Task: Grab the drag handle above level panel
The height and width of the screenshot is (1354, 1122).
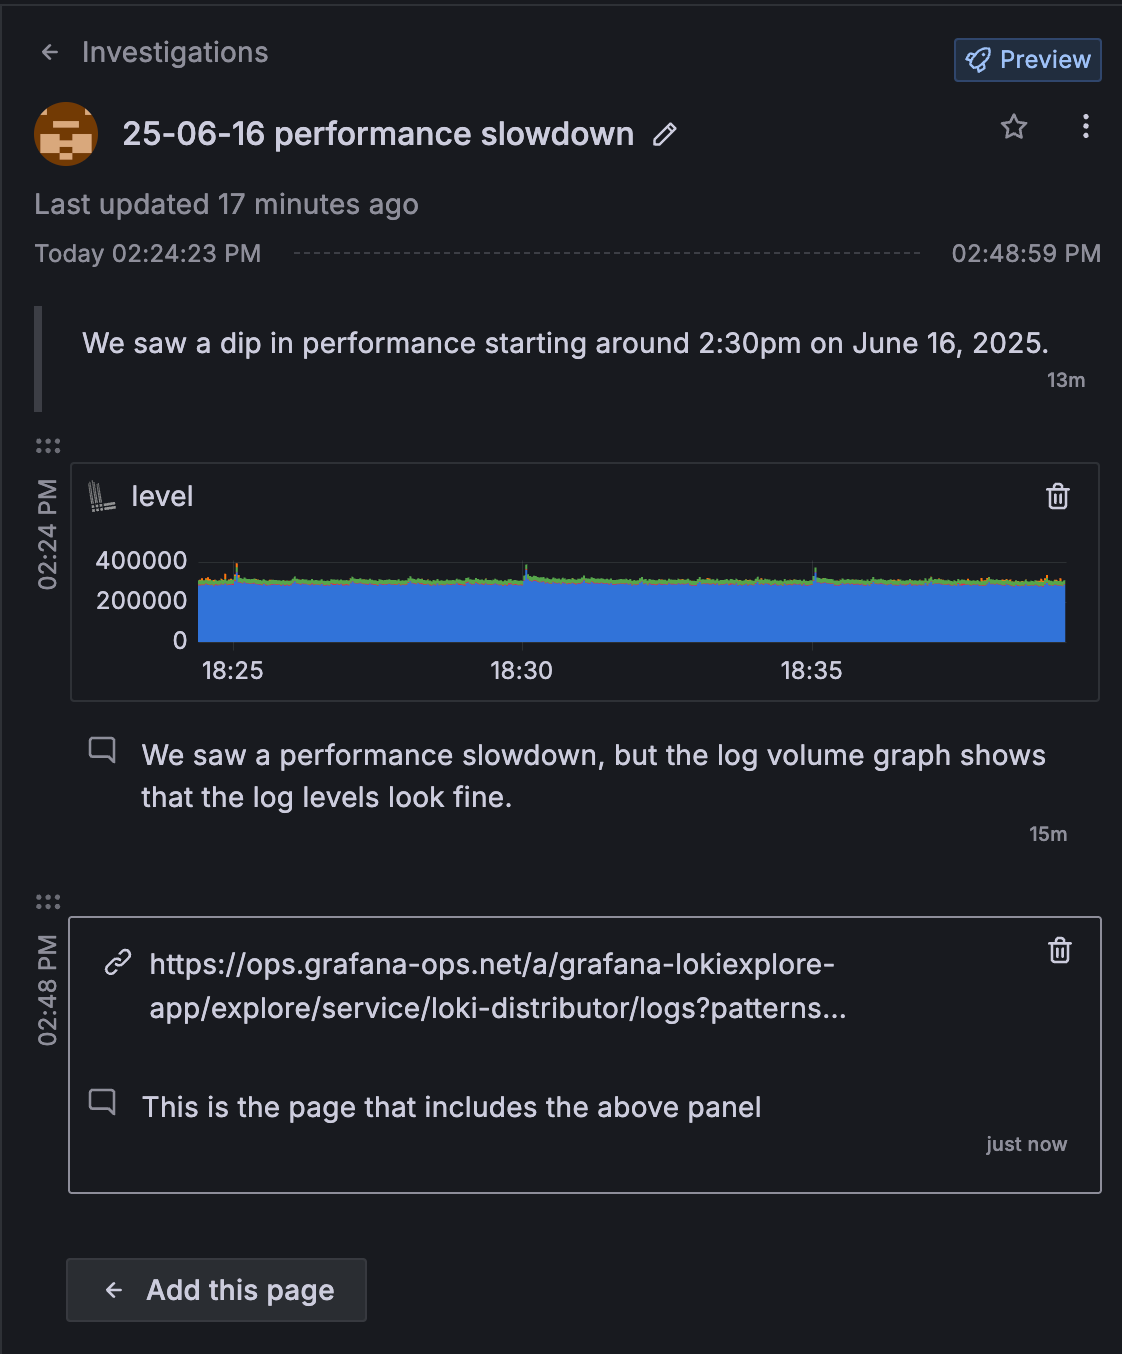Action: click(48, 445)
